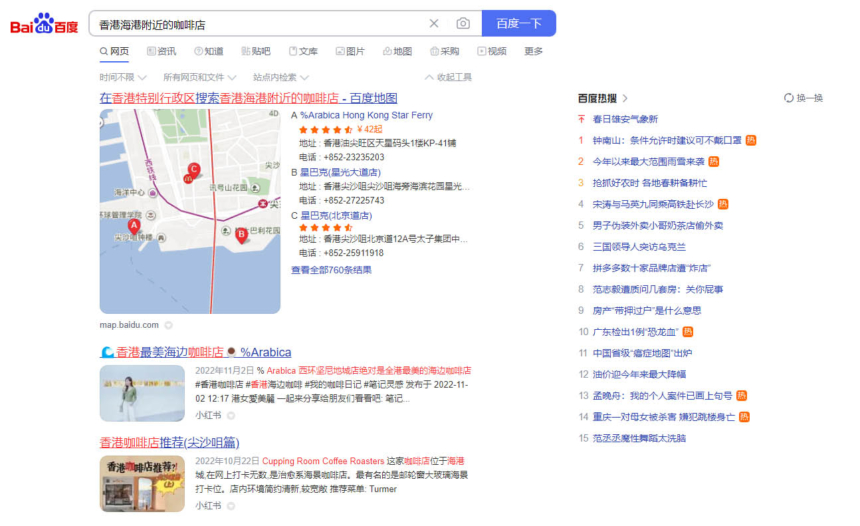Image resolution: width=860 pixels, height=526 pixels.
Task: Open 拼多多数十家品牌店遭"炸店"
Action: click(x=651, y=268)
